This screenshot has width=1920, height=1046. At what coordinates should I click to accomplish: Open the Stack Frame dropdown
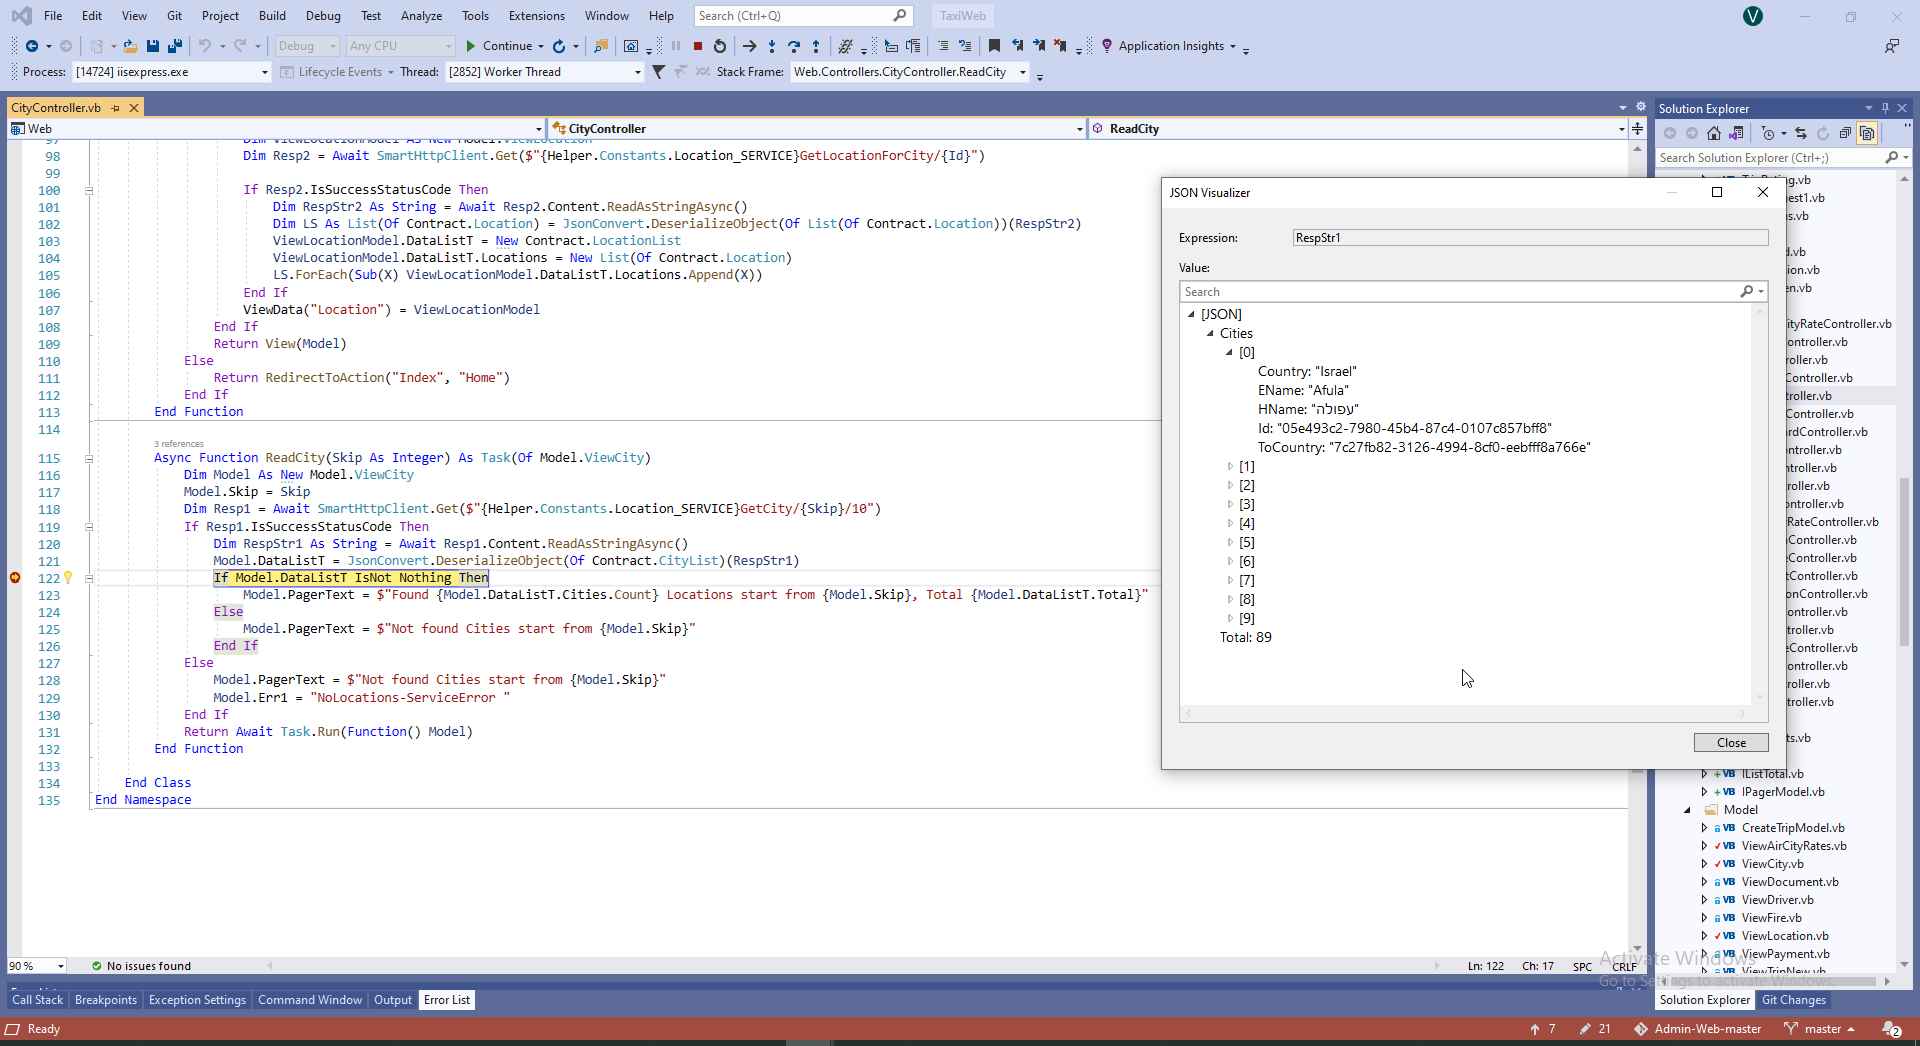1022,72
